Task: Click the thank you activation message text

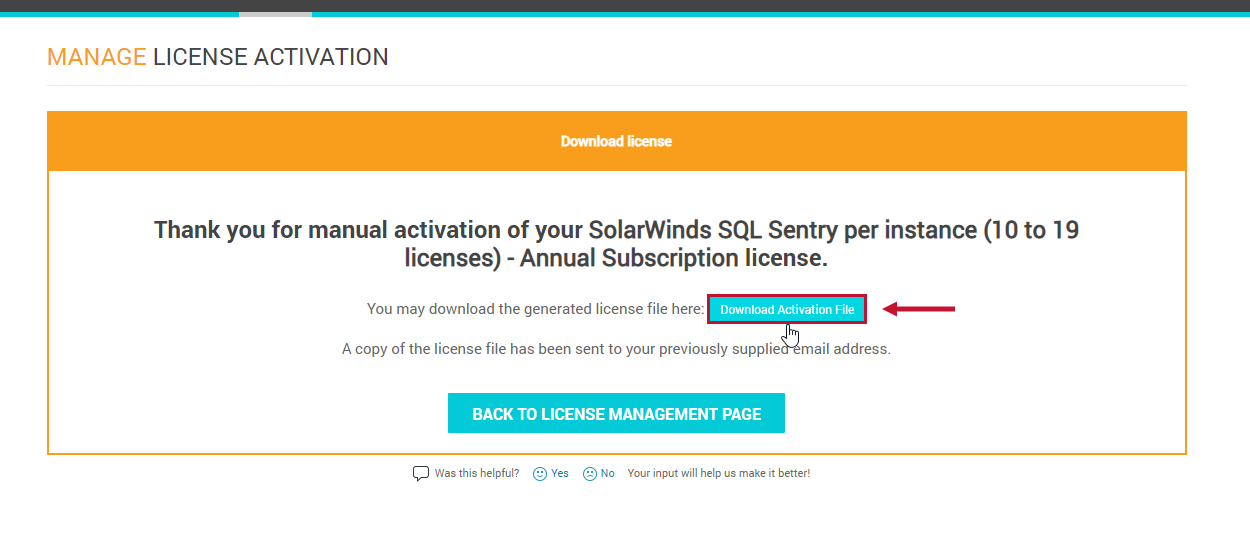Action: click(616, 244)
